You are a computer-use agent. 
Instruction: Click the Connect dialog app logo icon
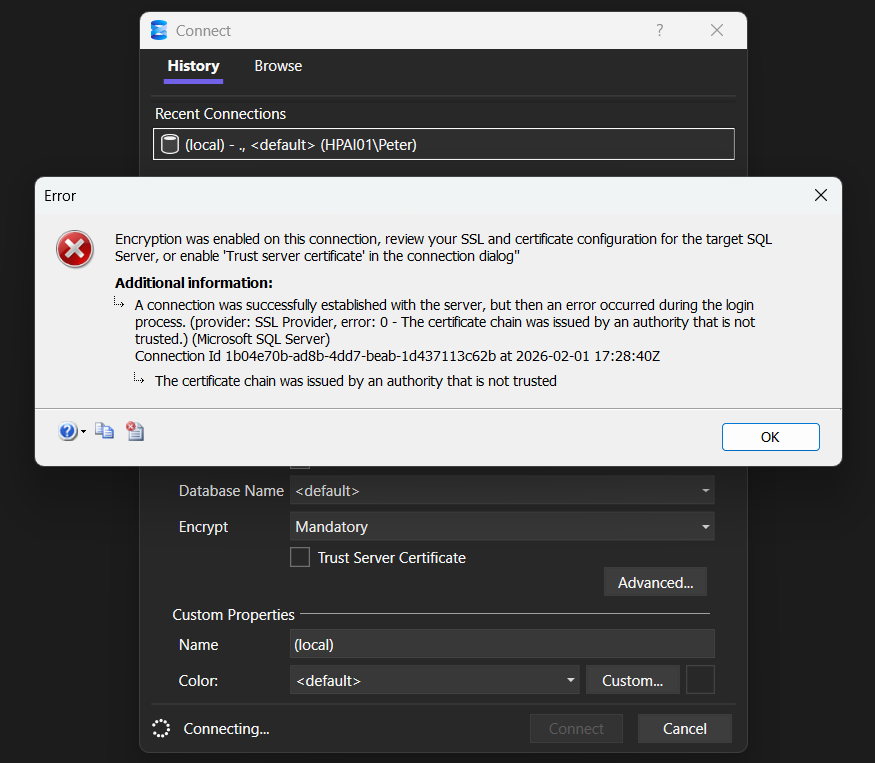pos(159,31)
